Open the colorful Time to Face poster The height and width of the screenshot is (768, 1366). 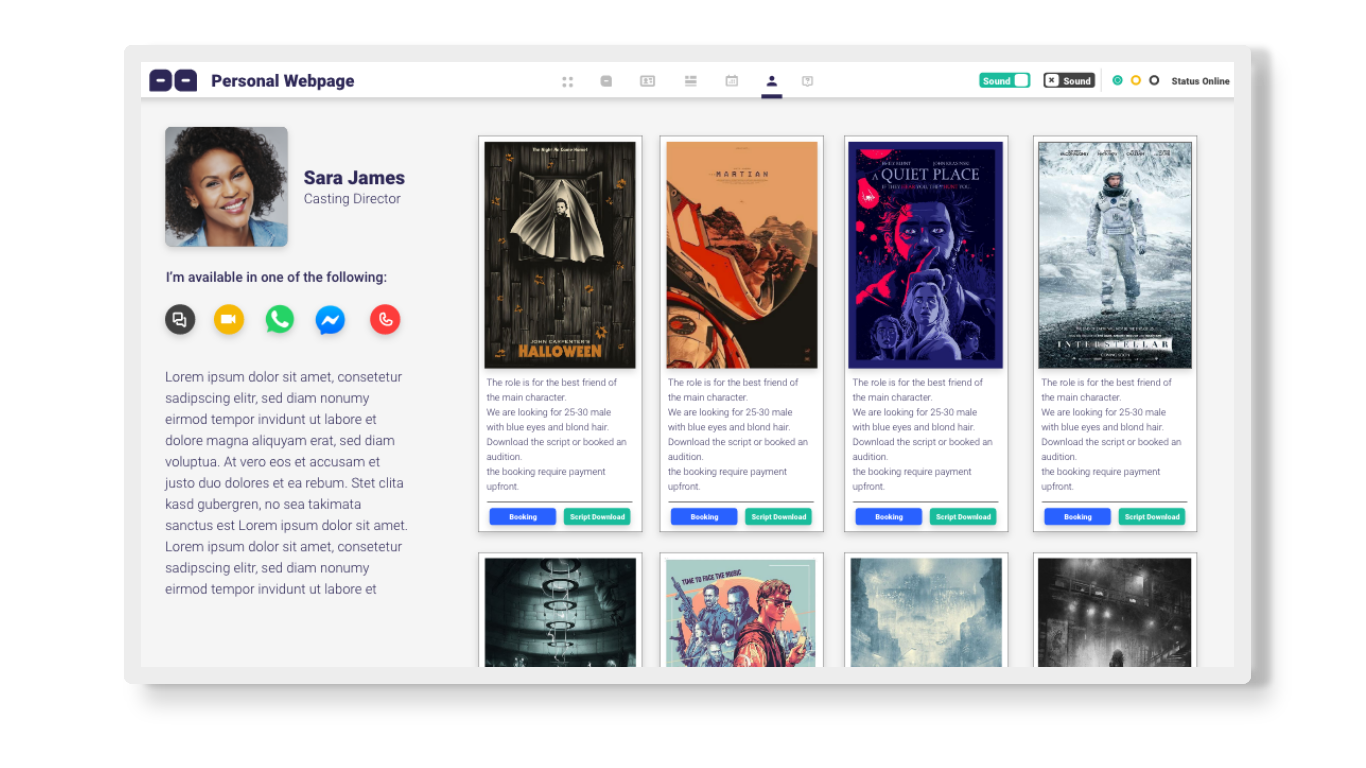coord(741,612)
